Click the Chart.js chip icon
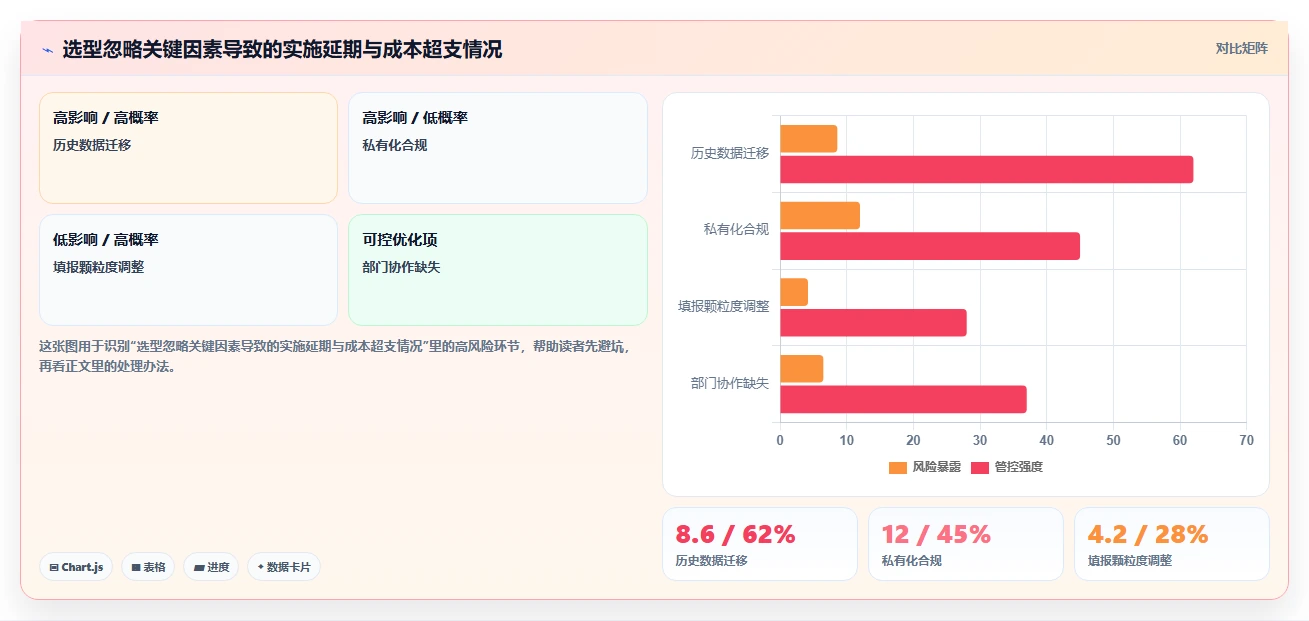1309x621 pixels. [x=54, y=567]
